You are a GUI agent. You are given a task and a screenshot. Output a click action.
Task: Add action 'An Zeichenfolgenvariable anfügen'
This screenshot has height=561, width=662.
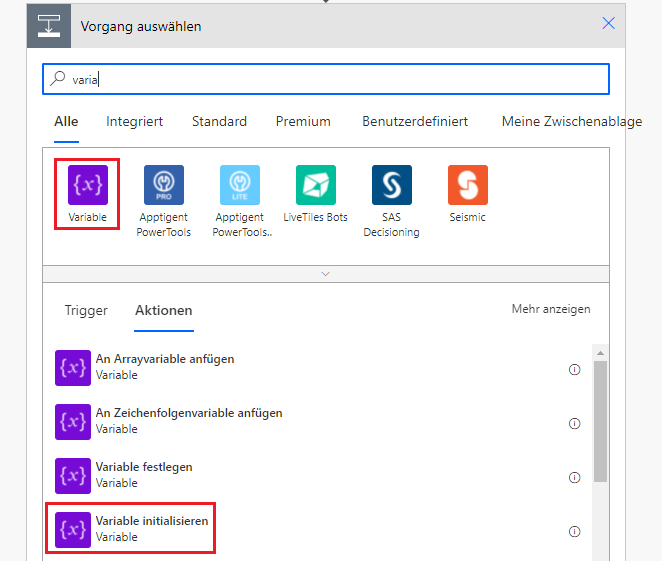pyautogui.click(x=319, y=422)
